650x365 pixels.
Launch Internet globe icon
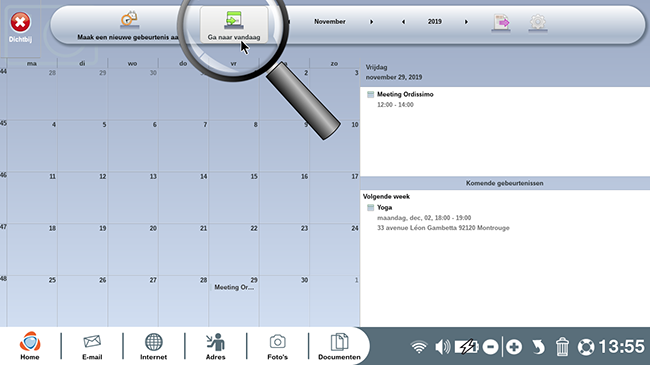tap(153, 347)
